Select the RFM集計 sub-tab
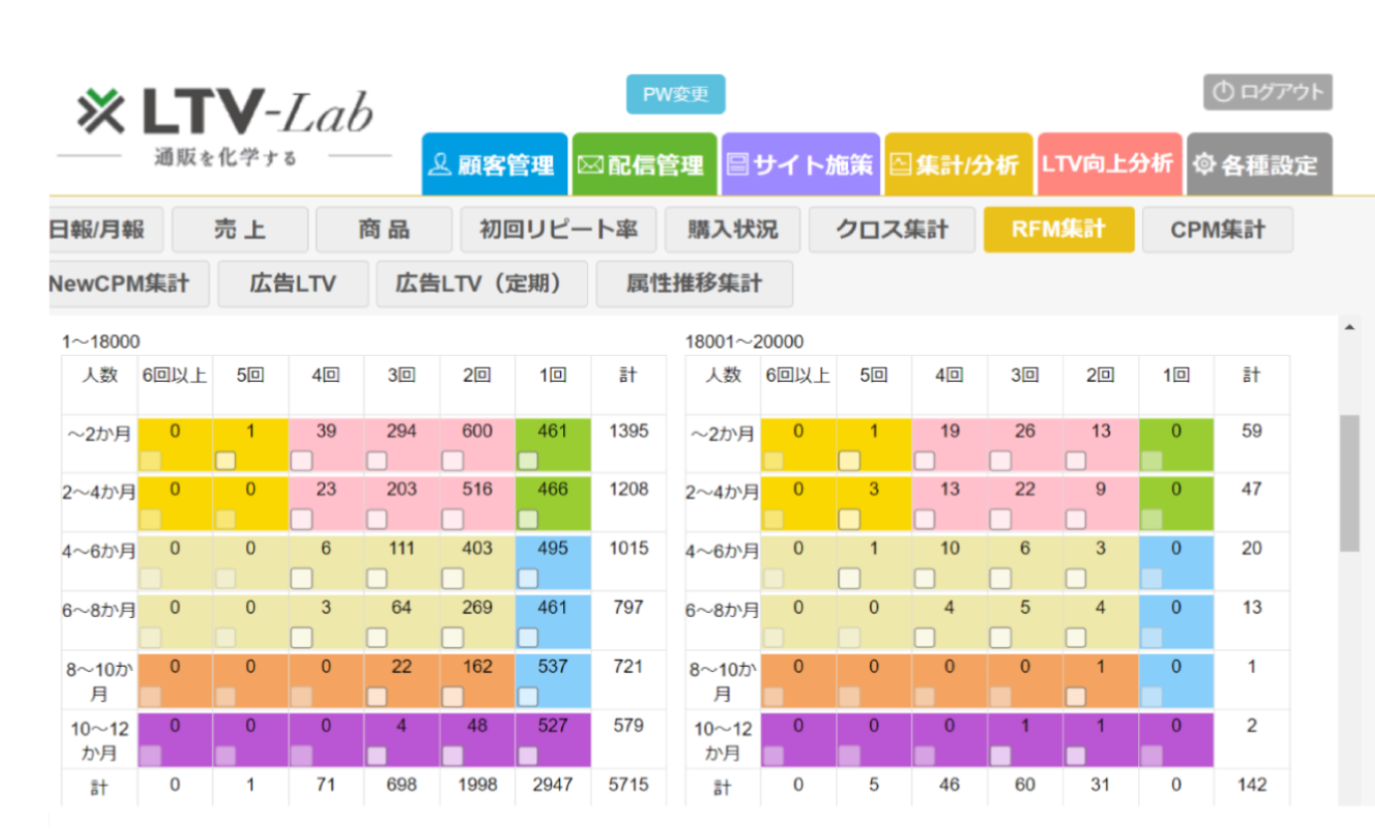Screen dimensions: 1375x837 click(1058, 230)
